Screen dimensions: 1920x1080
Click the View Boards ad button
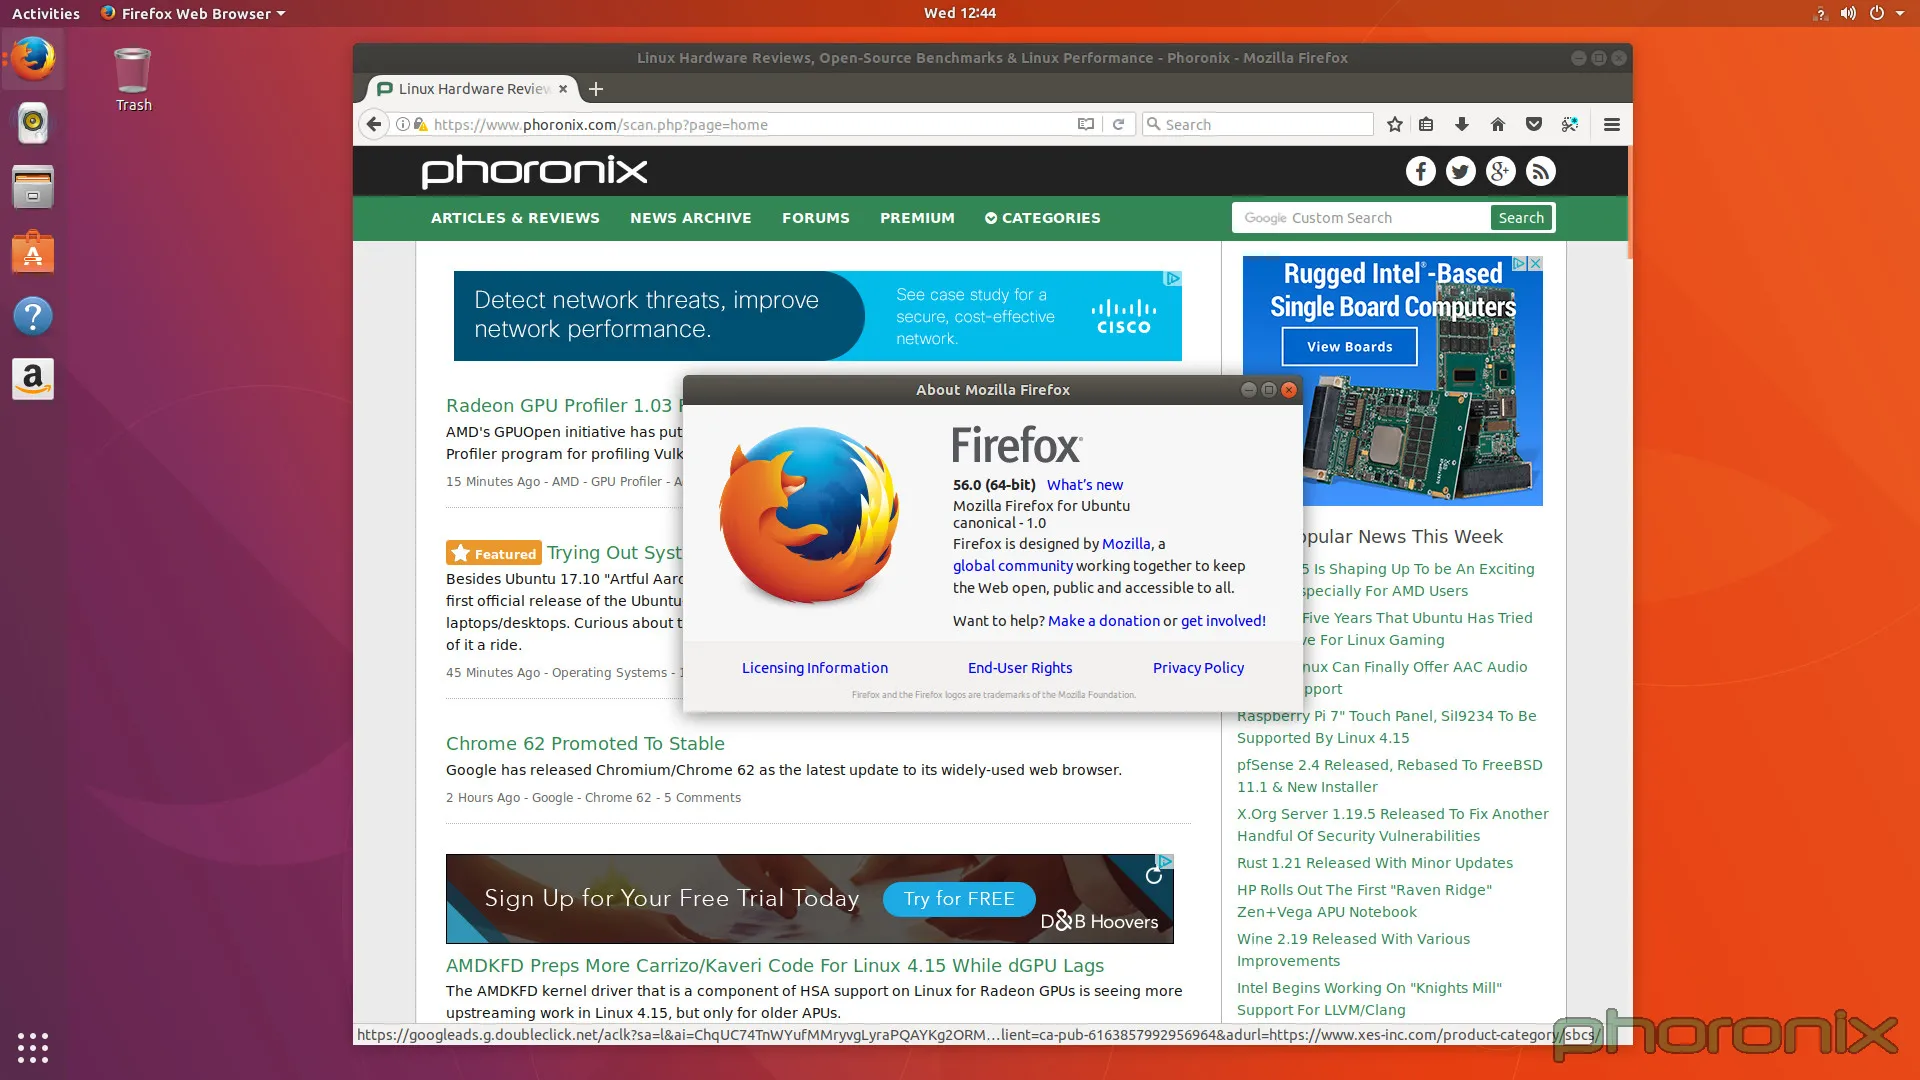tap(1349, 347)
